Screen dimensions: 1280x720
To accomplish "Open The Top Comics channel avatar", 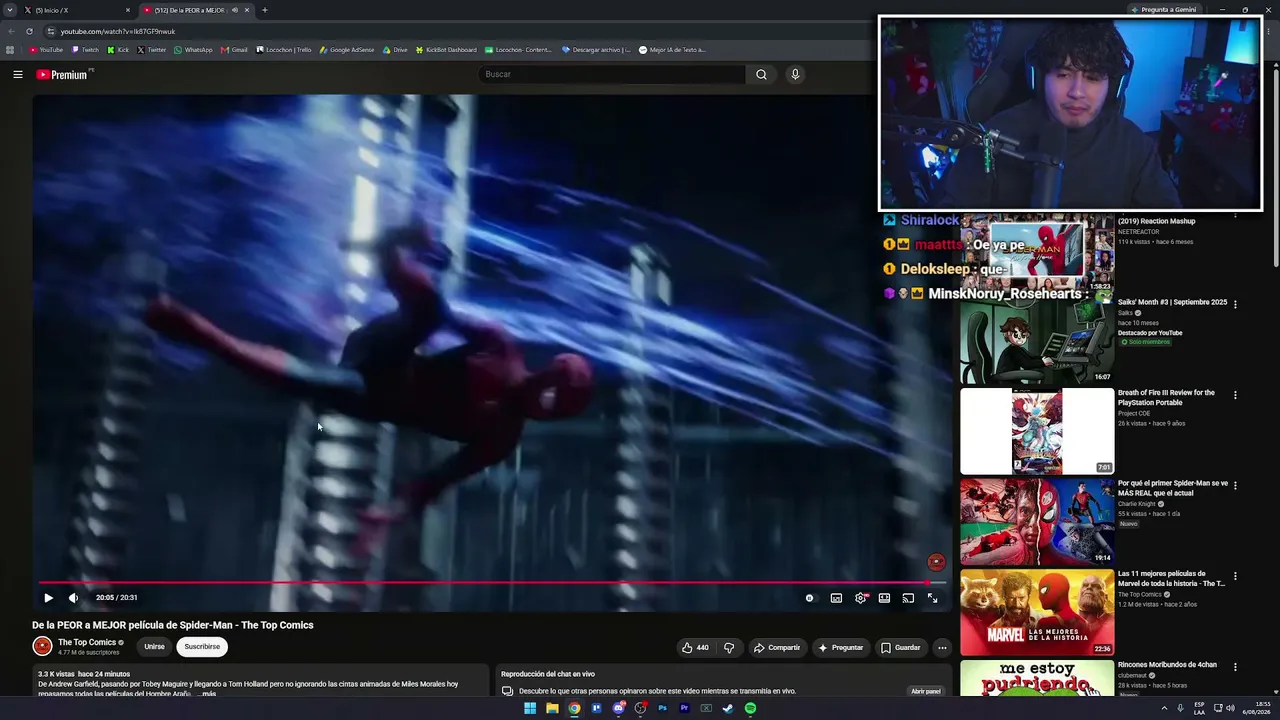I will click(42, 646).
